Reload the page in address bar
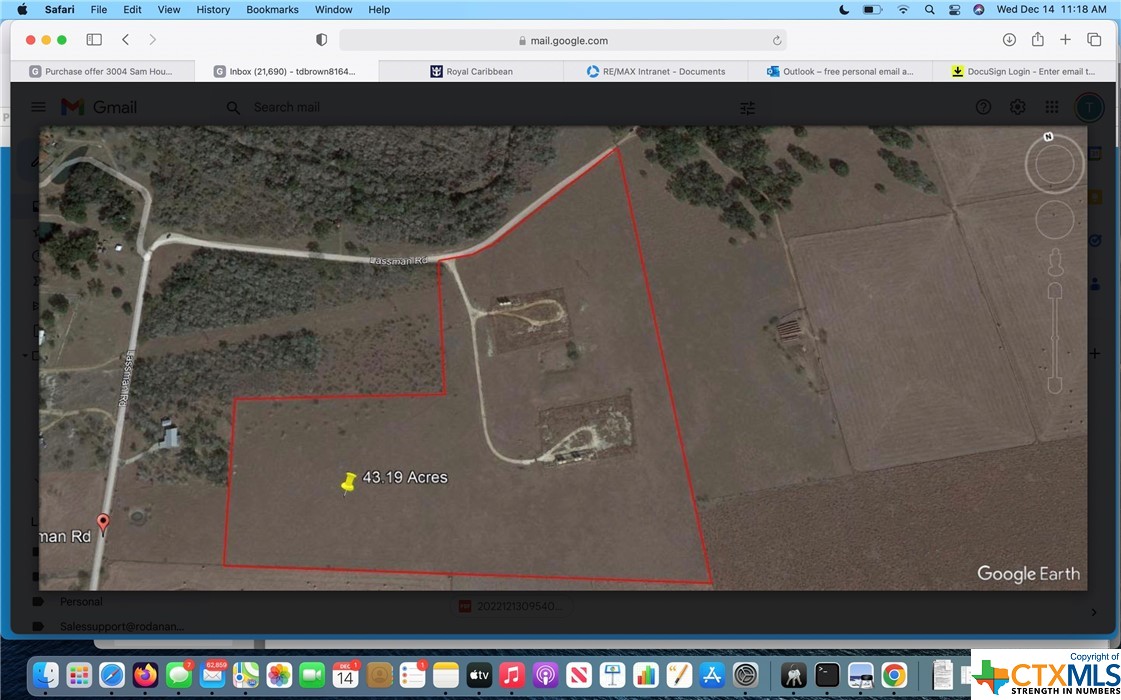Image resolution: width=1121 pixels, height=700 pixels. click(777, 41)
